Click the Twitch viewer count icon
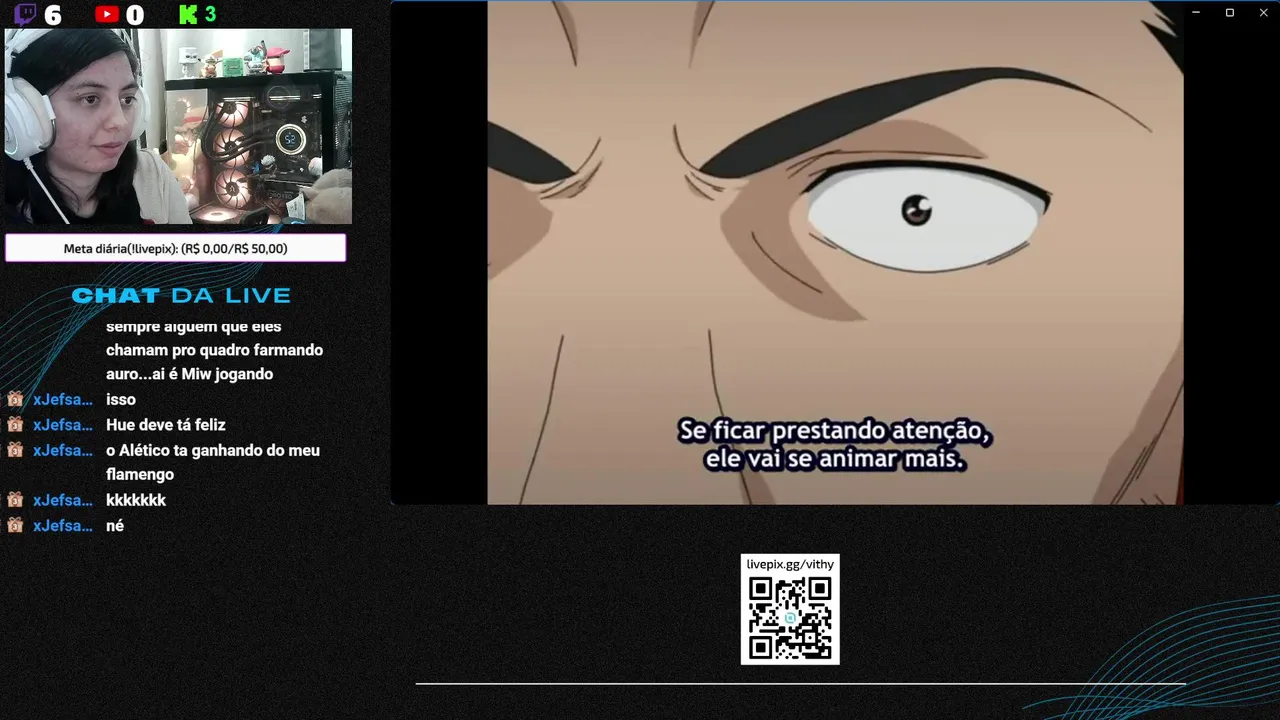This screenshot has width=1280, height=720. click(x=25, y=14)
